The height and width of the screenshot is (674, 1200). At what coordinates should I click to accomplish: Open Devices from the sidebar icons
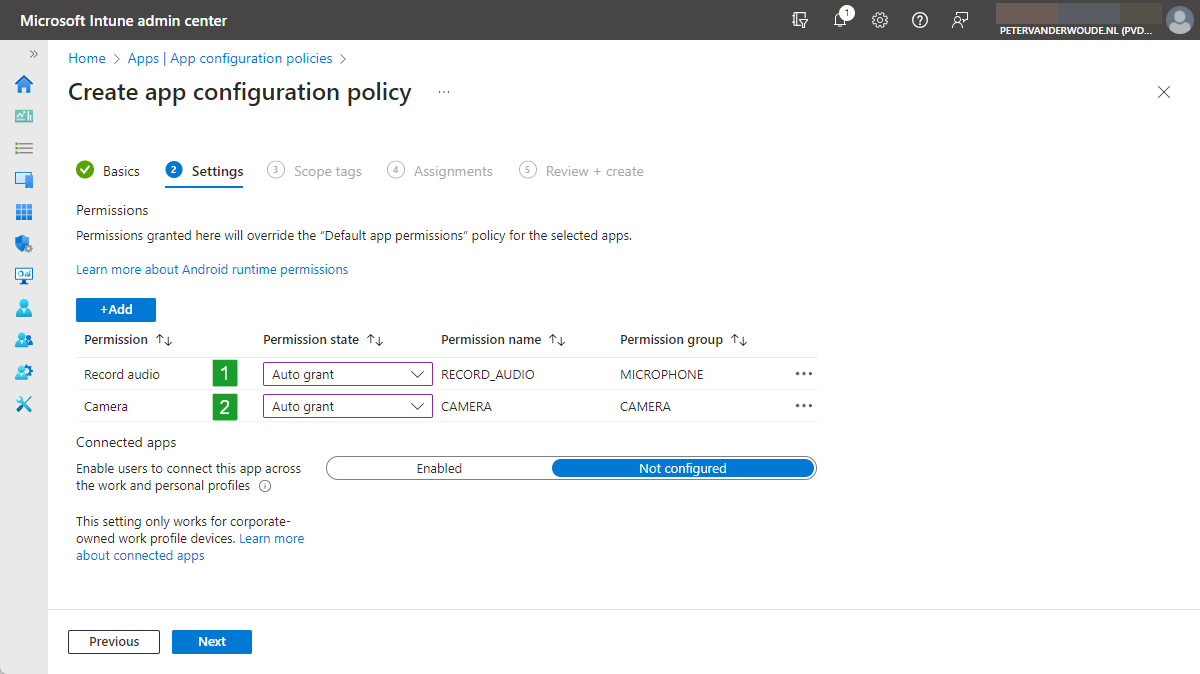23,180
